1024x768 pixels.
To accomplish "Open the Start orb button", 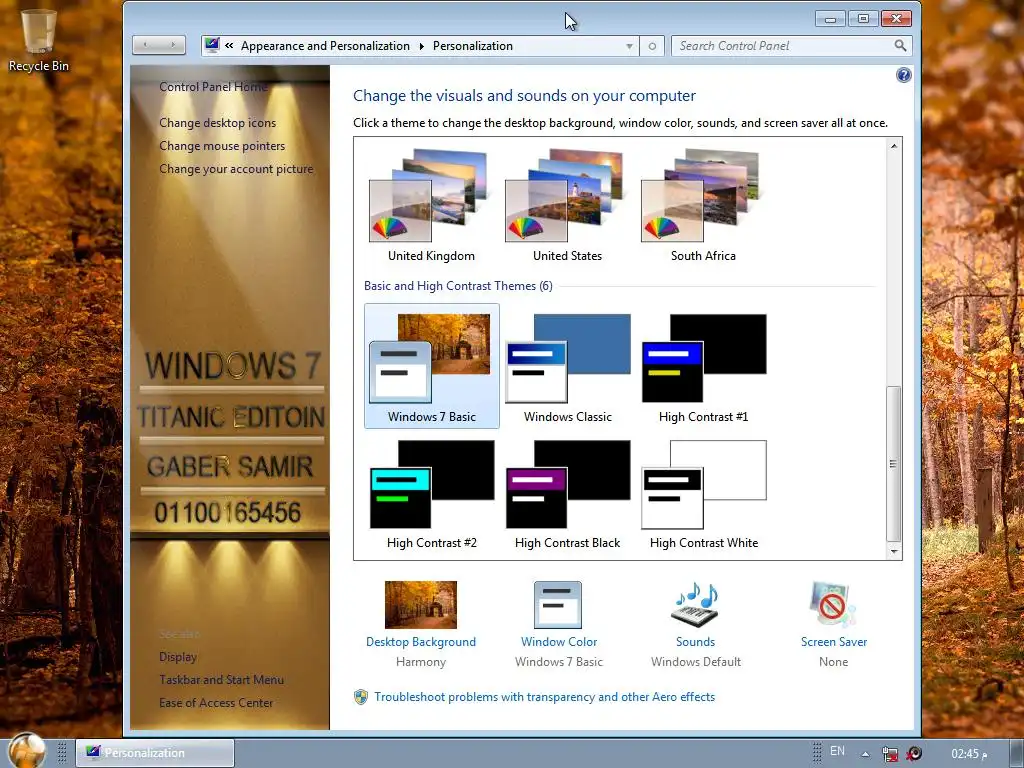I will coord(27,750).
